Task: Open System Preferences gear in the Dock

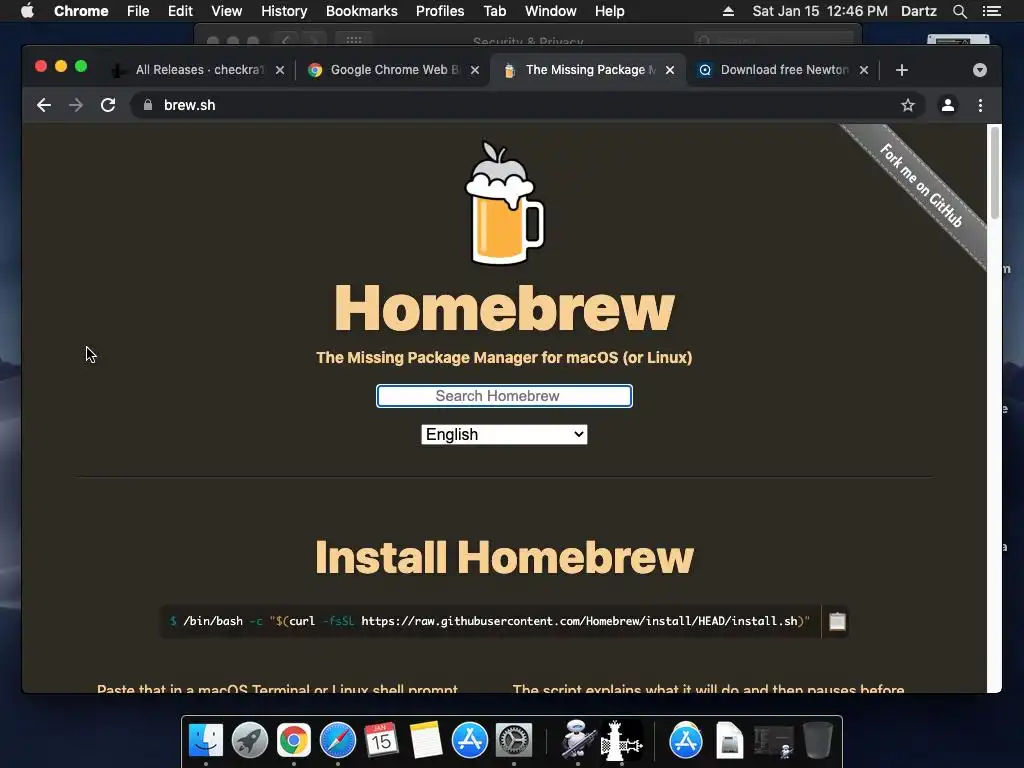Action: click(x=514, y=741)
